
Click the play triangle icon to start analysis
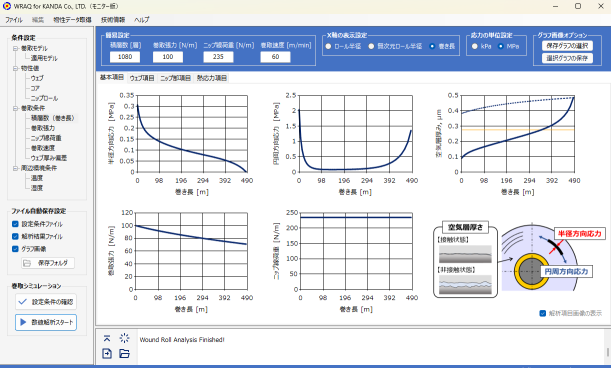23,322
